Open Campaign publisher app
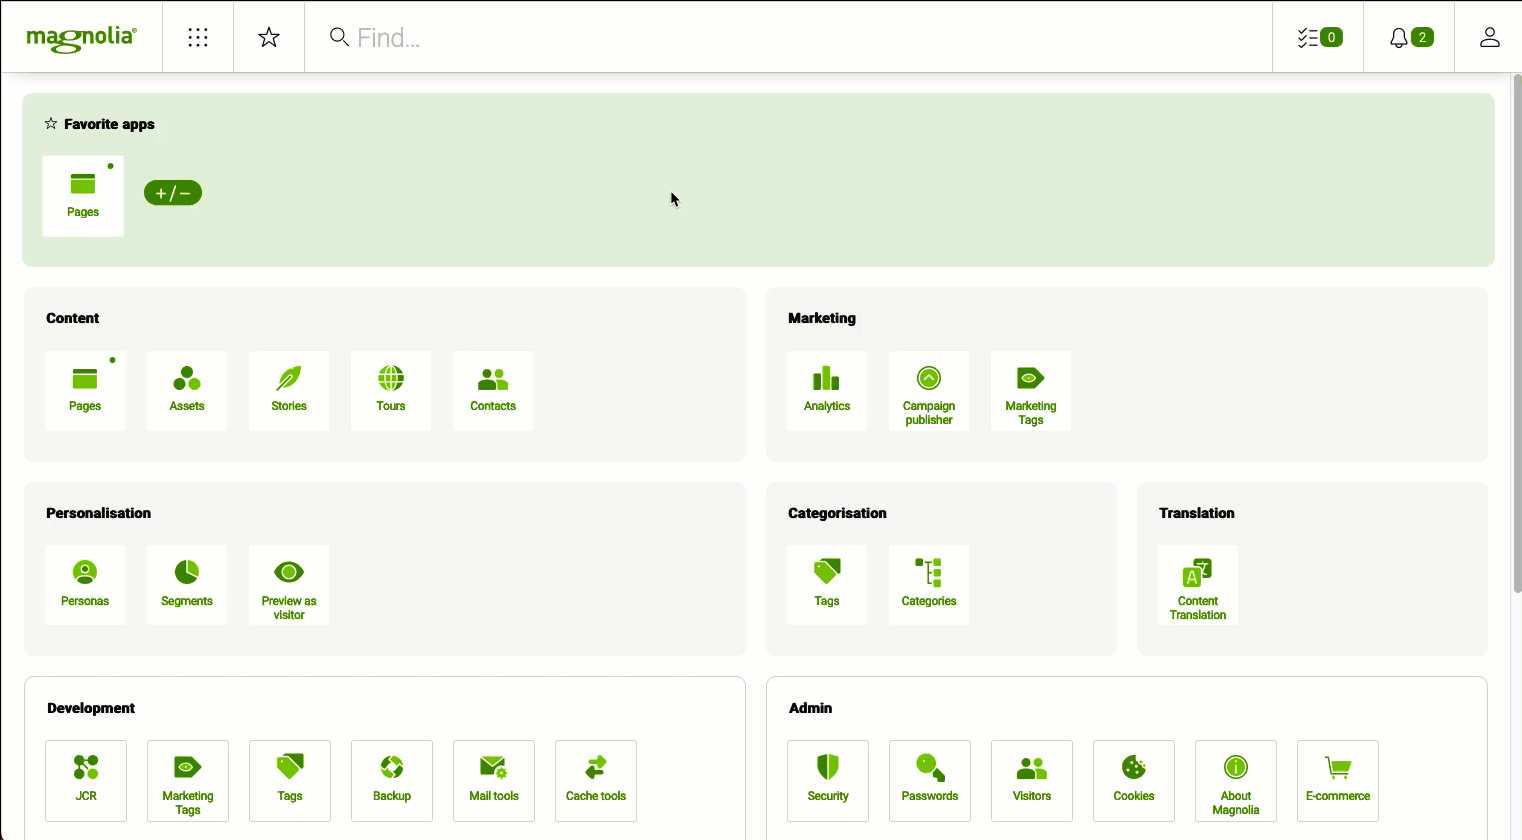Screen dimensions: 1522x840 click(x=929, y=390)
